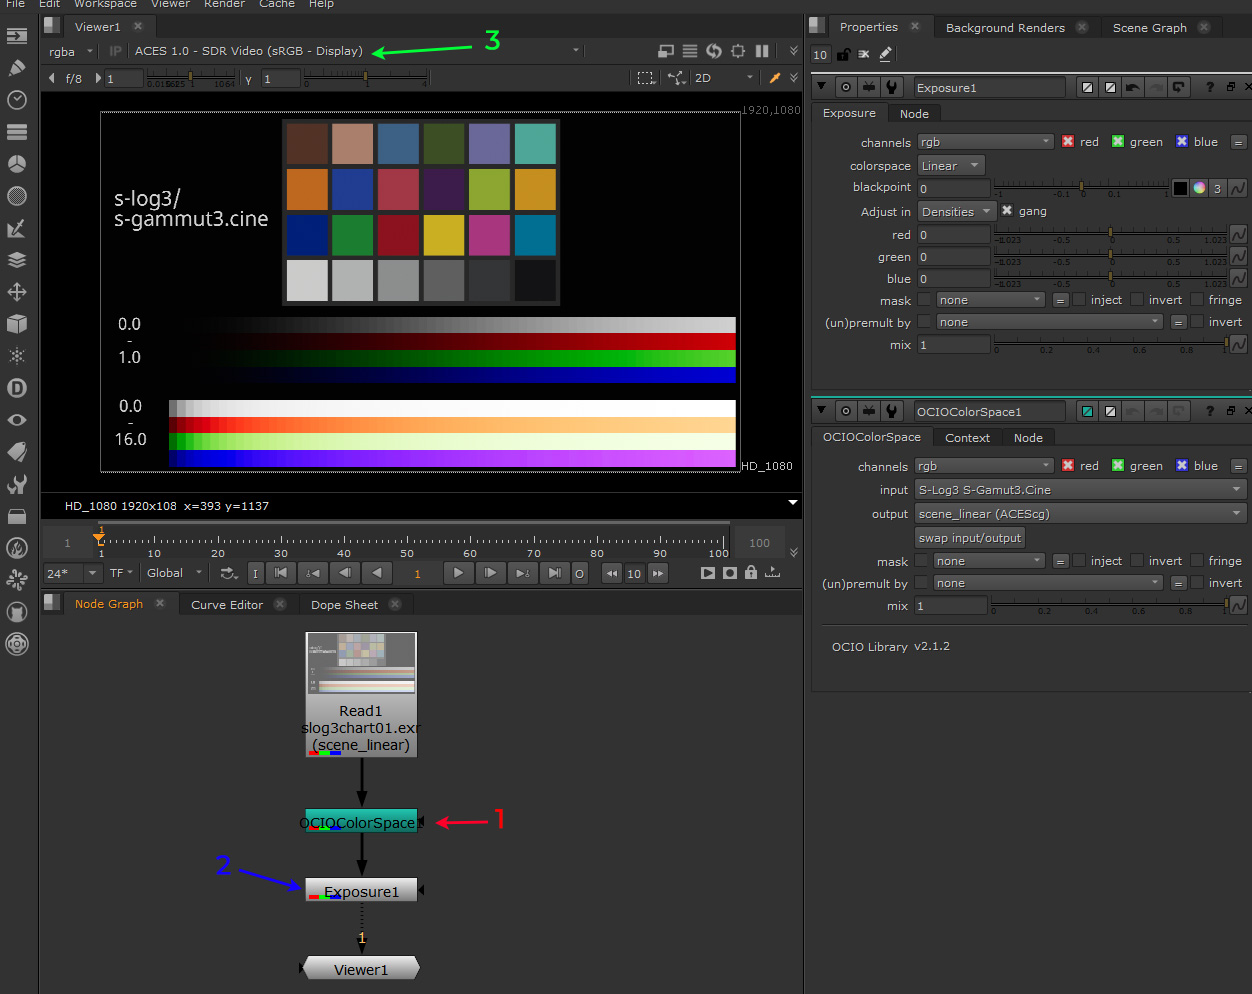Open the Deep nodes toolbar menu
Screen dimensions: 1252x994
17,388
